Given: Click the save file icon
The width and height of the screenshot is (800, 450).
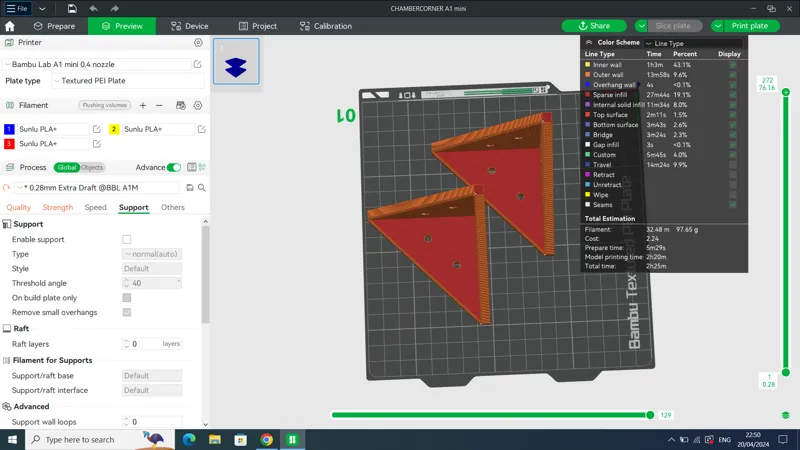Looking at the screenshot, I should [x=72, y=9].
